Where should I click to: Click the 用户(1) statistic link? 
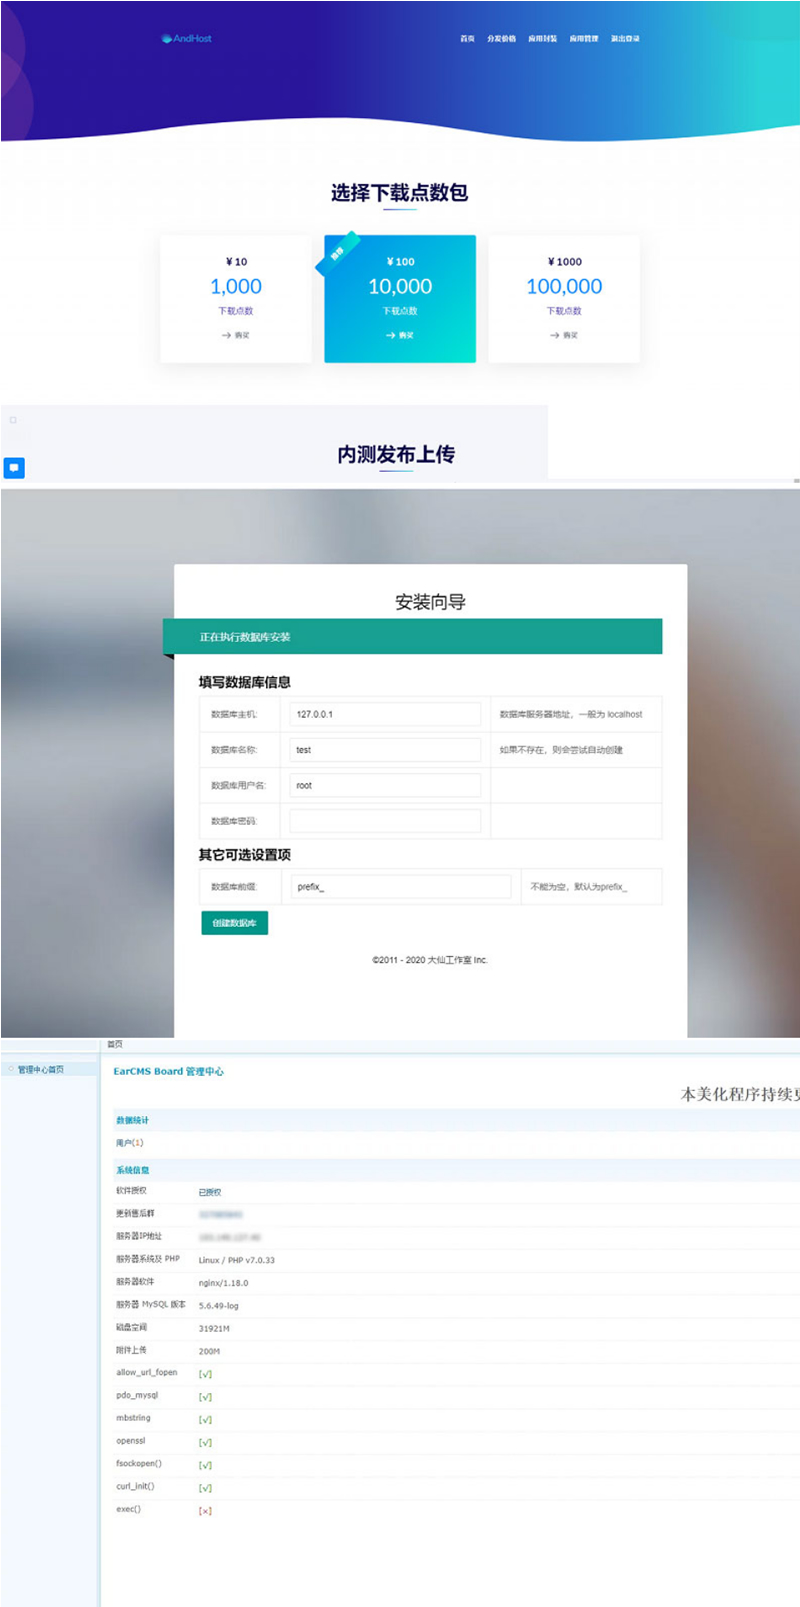130,1143
